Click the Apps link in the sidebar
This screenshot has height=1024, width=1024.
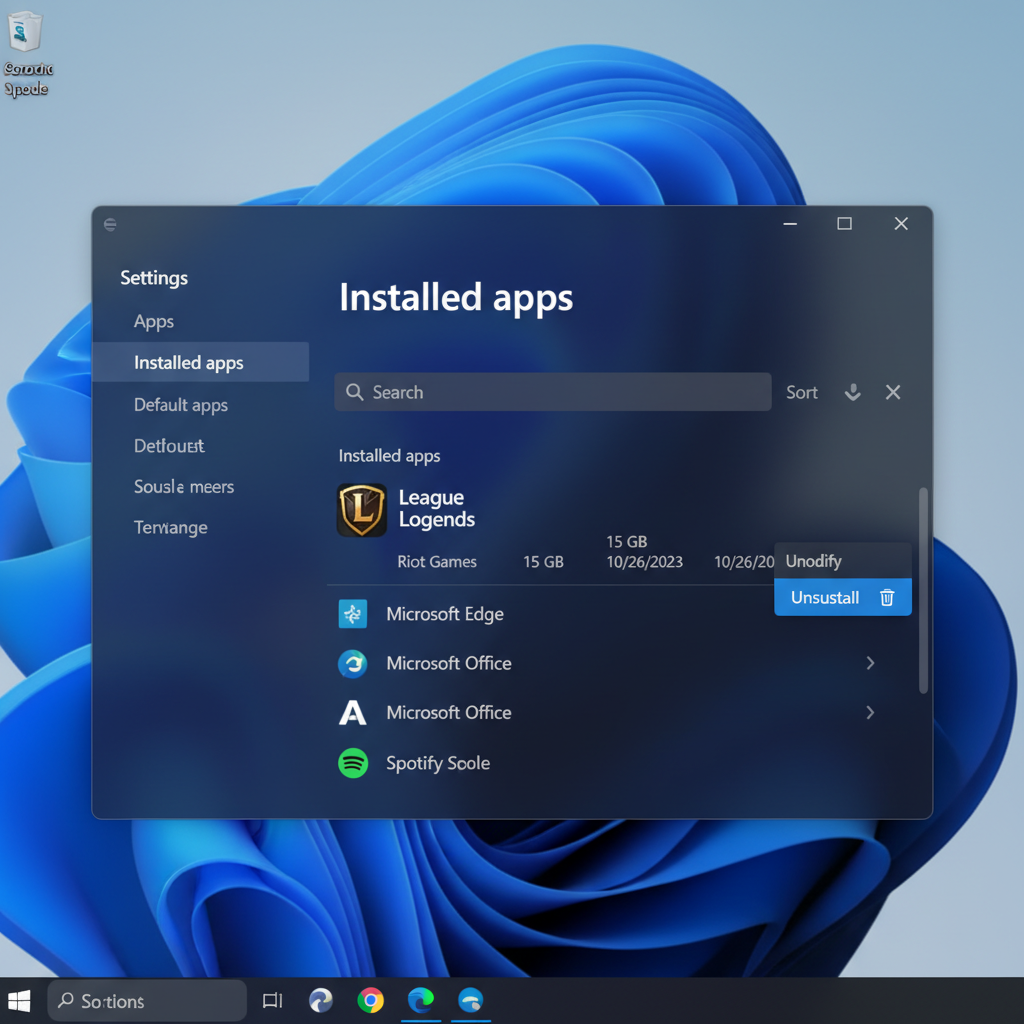[153, 321]
